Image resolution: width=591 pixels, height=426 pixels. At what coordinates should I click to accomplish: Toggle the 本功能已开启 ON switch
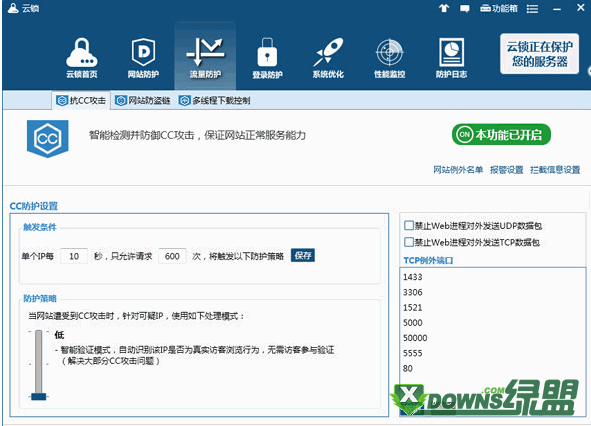coord(501,134)
